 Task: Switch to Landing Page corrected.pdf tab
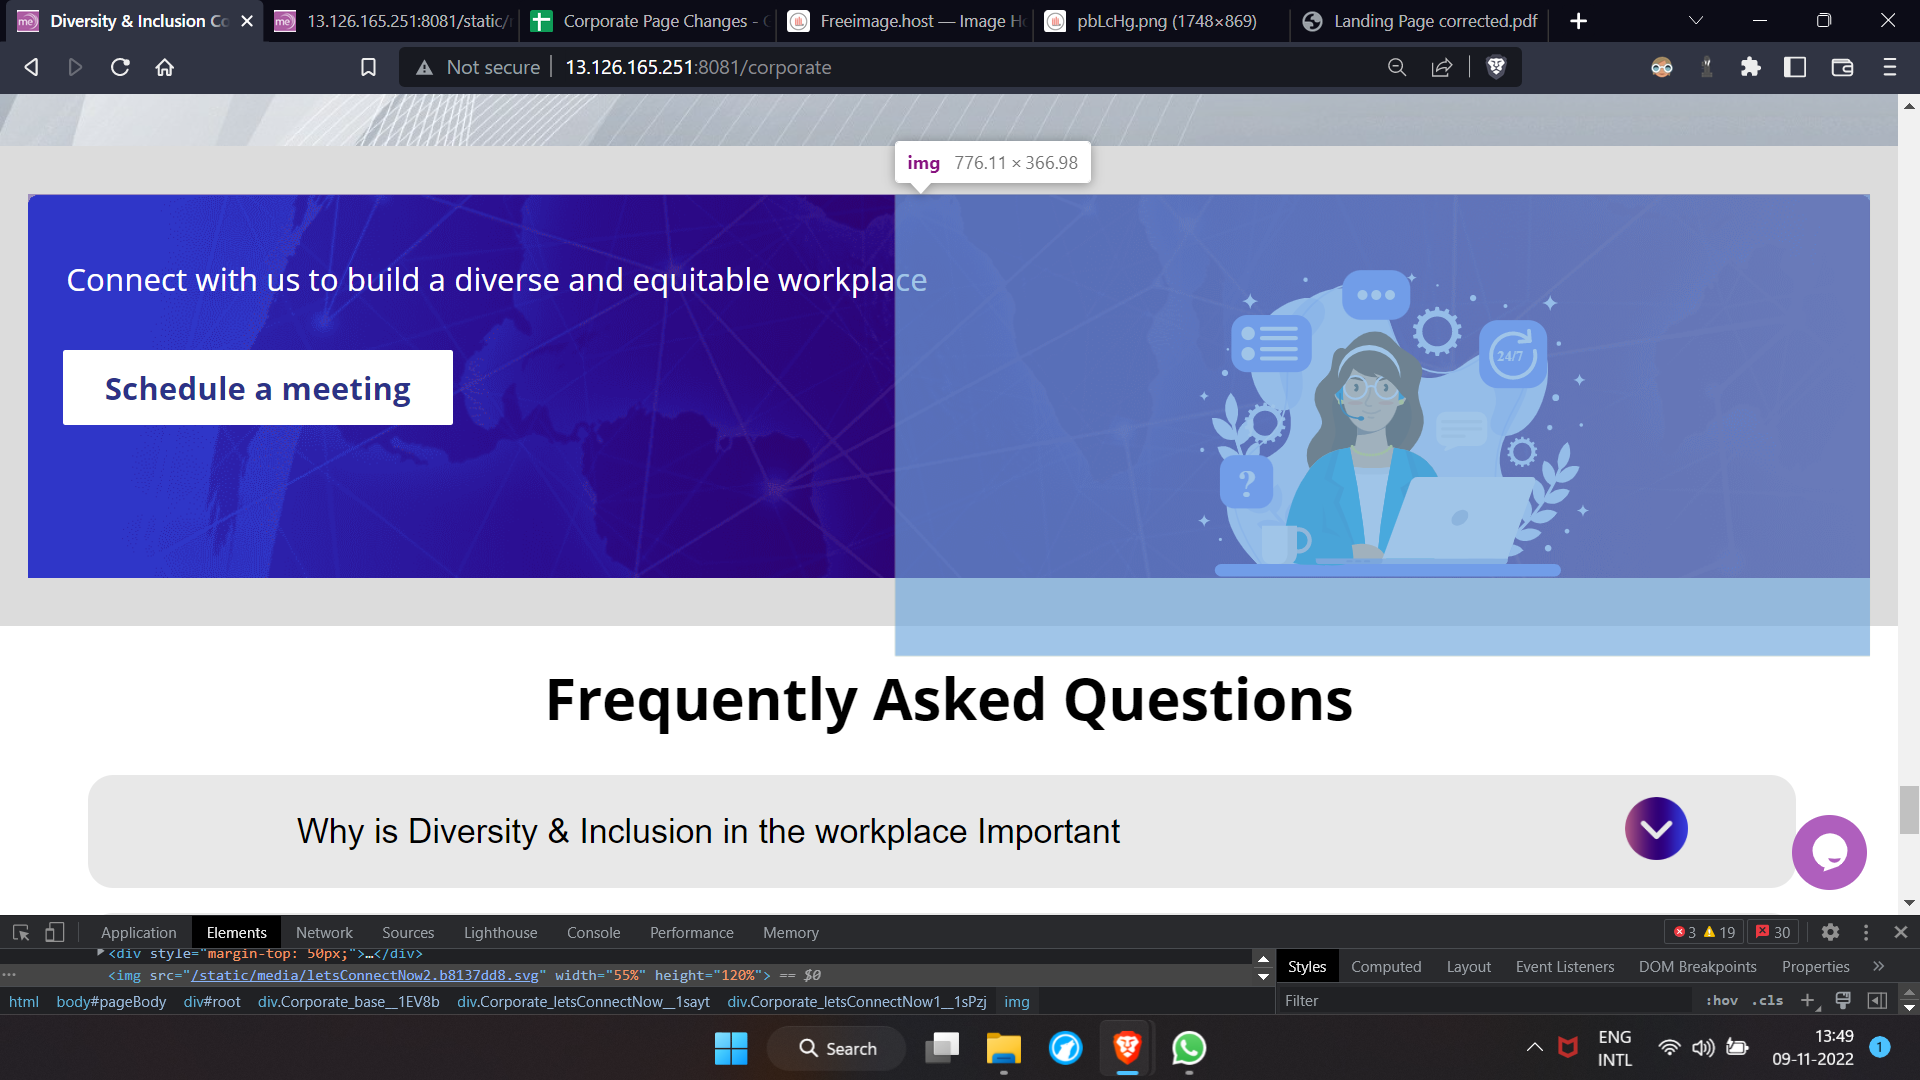click(x=1419, y=21)
